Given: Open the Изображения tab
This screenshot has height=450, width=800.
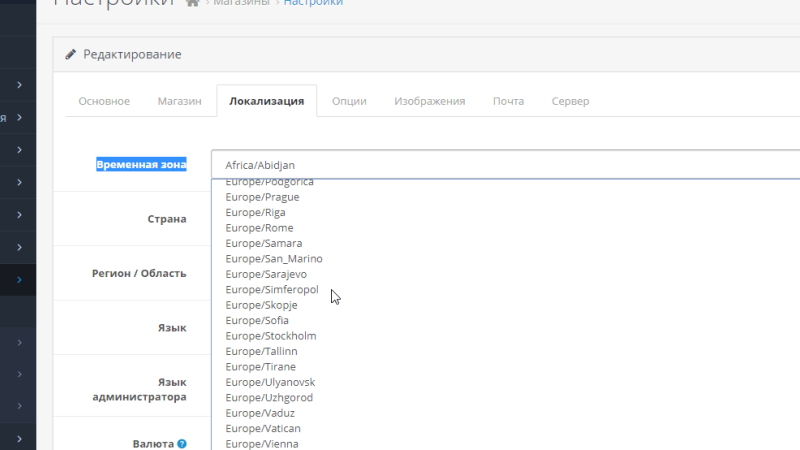Looking at the screenshot, I should pos(430,101).
